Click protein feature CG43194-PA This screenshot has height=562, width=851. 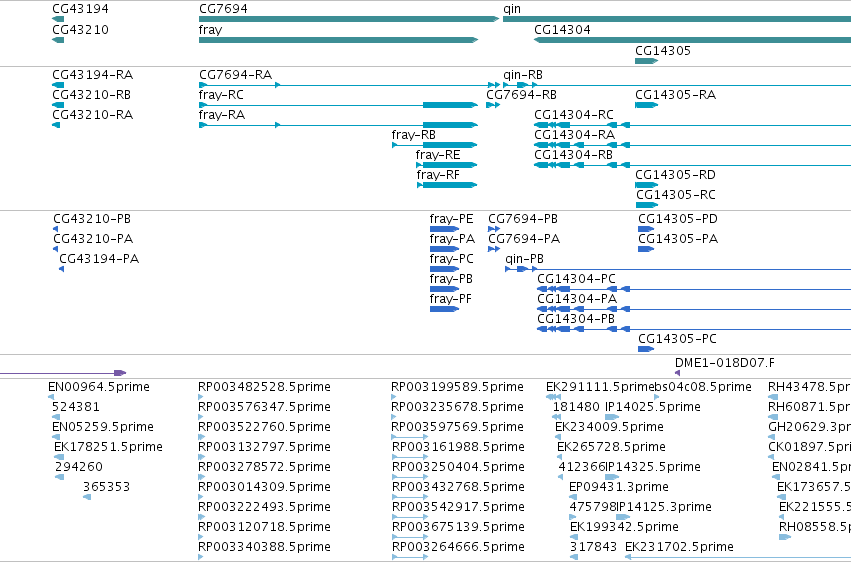[x=61, y=269]
